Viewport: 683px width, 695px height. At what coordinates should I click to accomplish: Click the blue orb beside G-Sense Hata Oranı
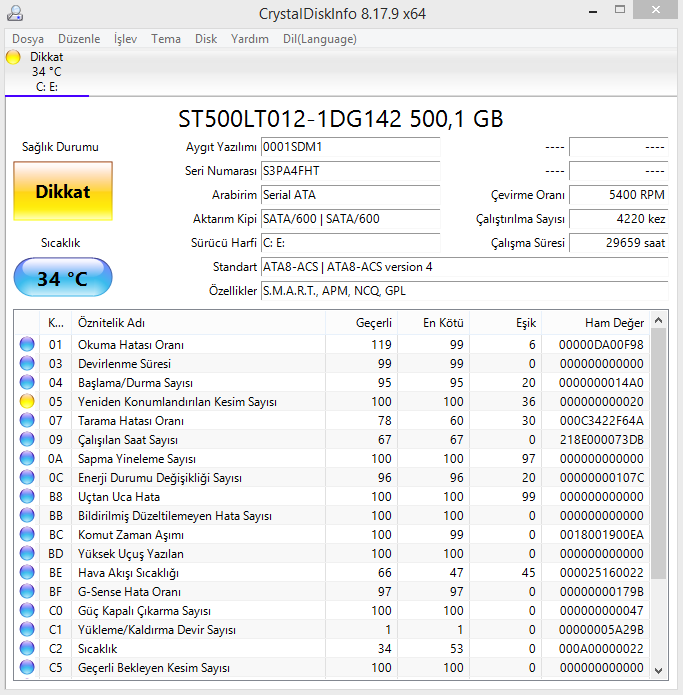[x=27, y=591]
